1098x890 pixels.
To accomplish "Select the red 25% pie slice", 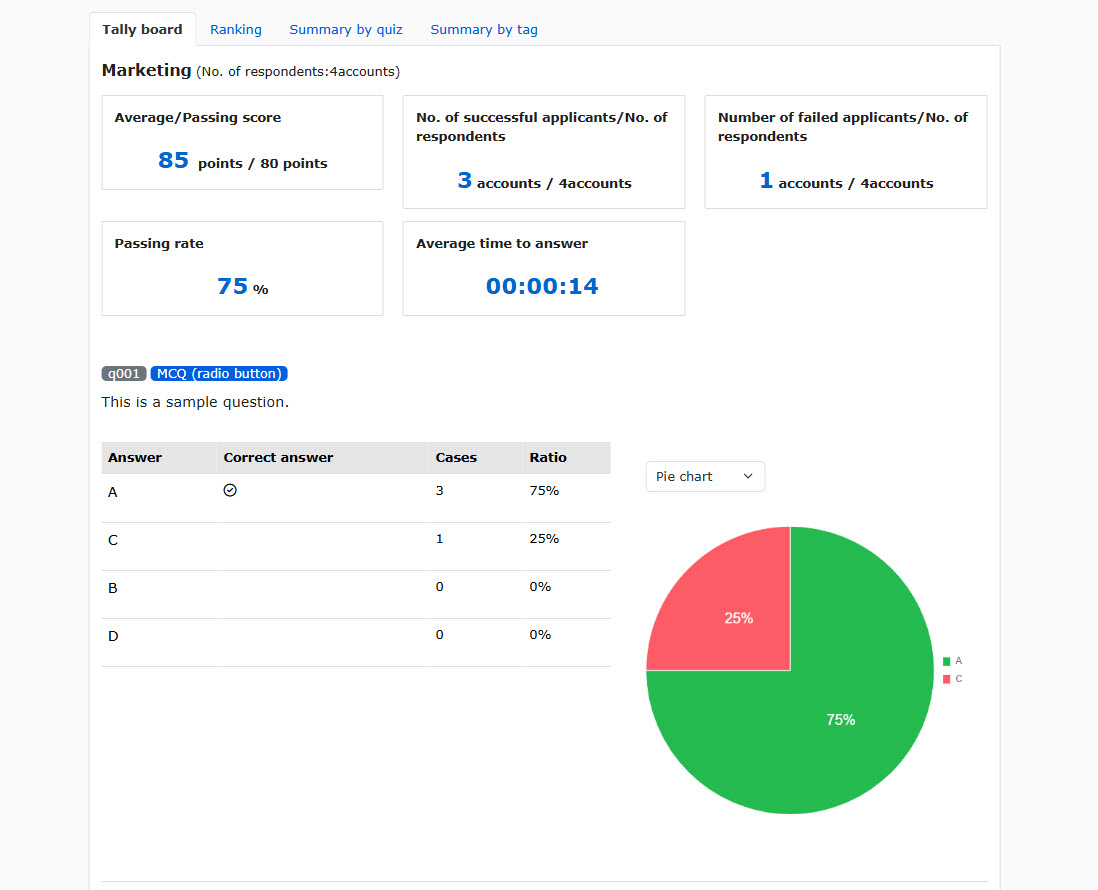I will (x=738, y=618).
